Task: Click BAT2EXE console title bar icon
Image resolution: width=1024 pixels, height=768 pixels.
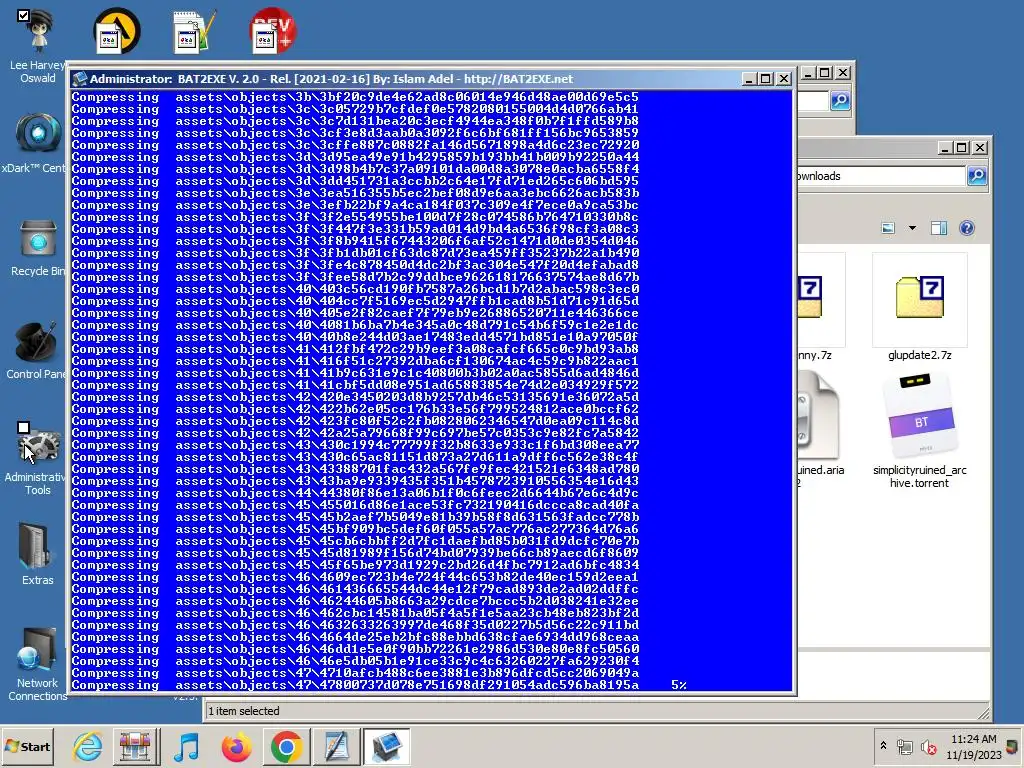Action: point(80,79)
